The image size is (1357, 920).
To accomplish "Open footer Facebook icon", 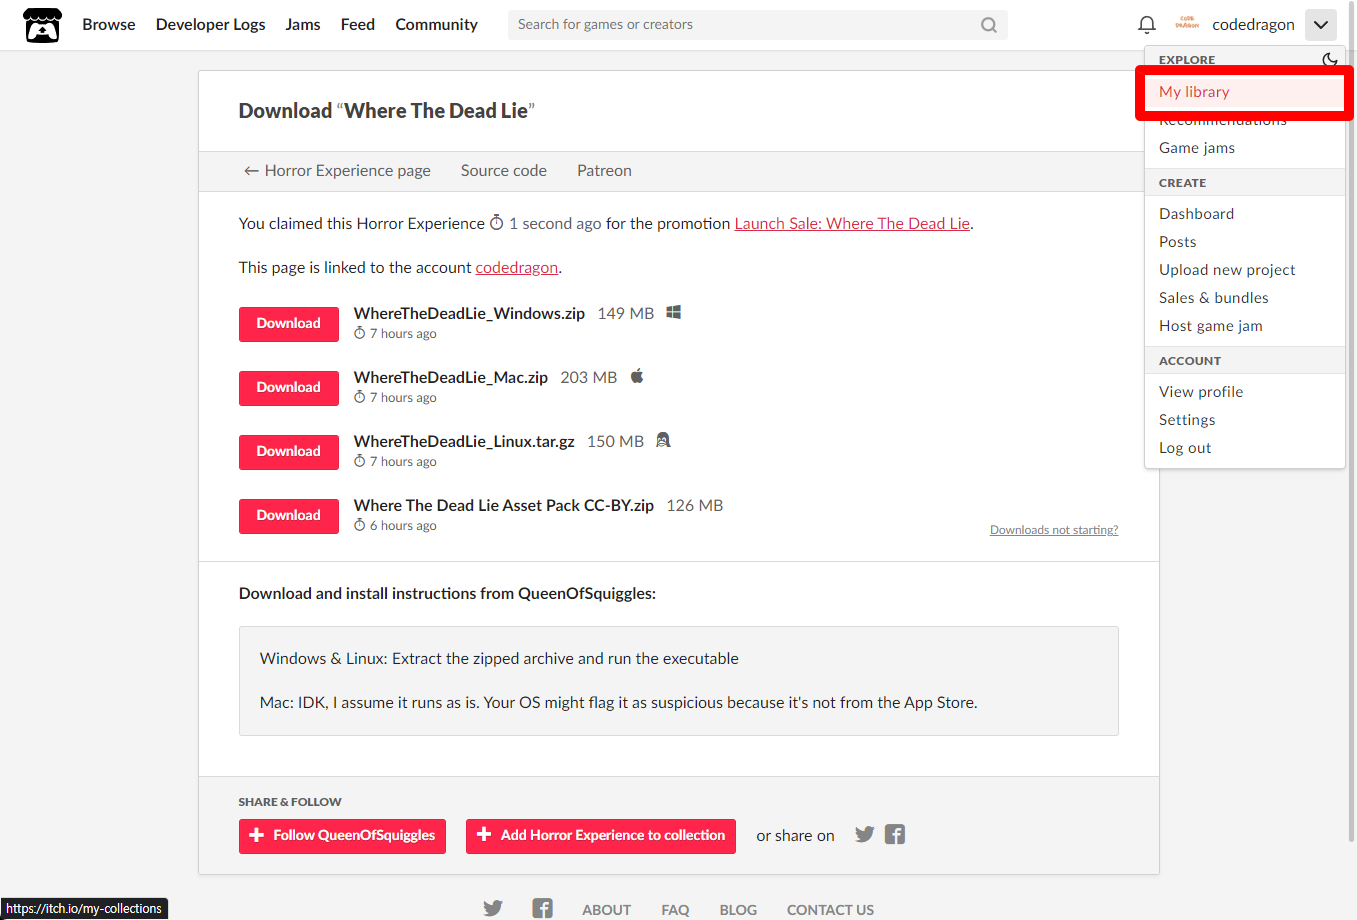I will (x=542, y=908).
